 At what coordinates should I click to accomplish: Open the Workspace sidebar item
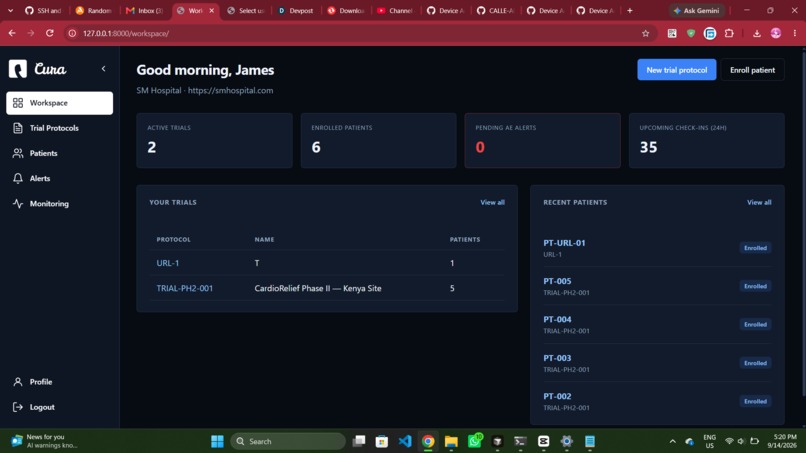(60, 103)
